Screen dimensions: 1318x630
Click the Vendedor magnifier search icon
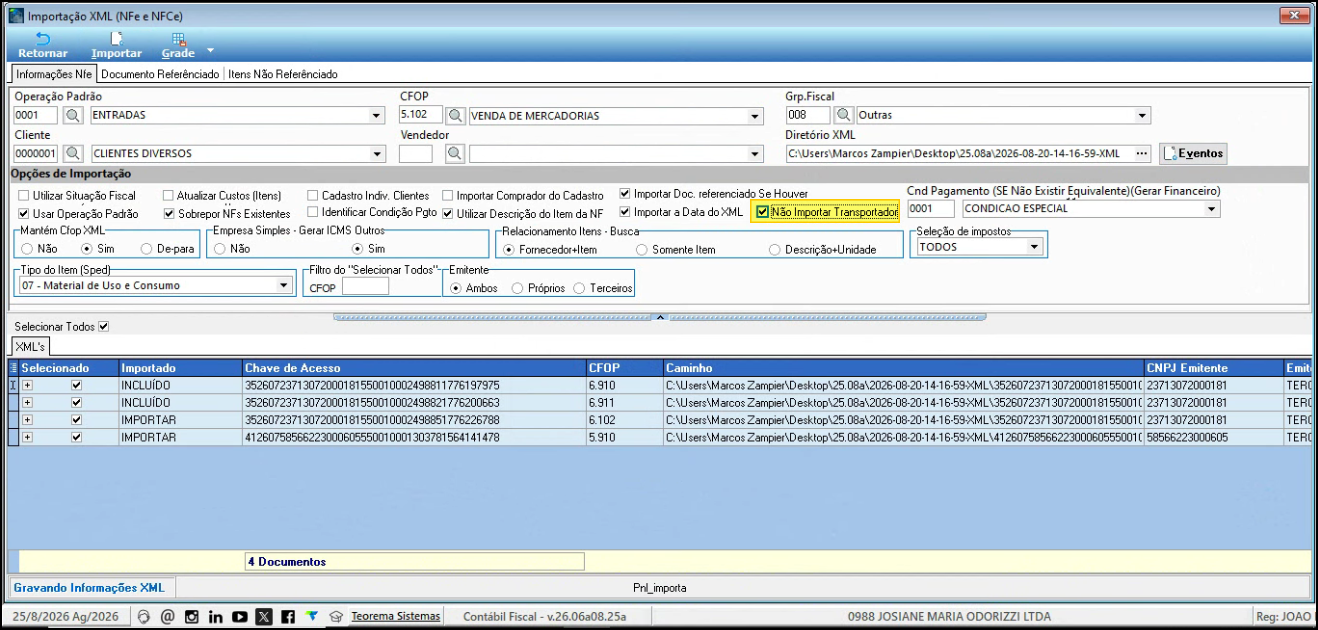455,153
